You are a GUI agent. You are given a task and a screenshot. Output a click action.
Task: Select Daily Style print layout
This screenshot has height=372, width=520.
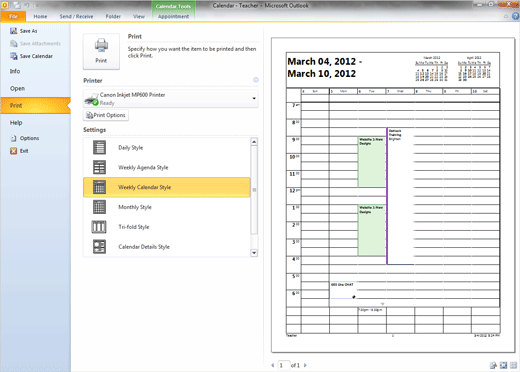click(x=166, y=148)
